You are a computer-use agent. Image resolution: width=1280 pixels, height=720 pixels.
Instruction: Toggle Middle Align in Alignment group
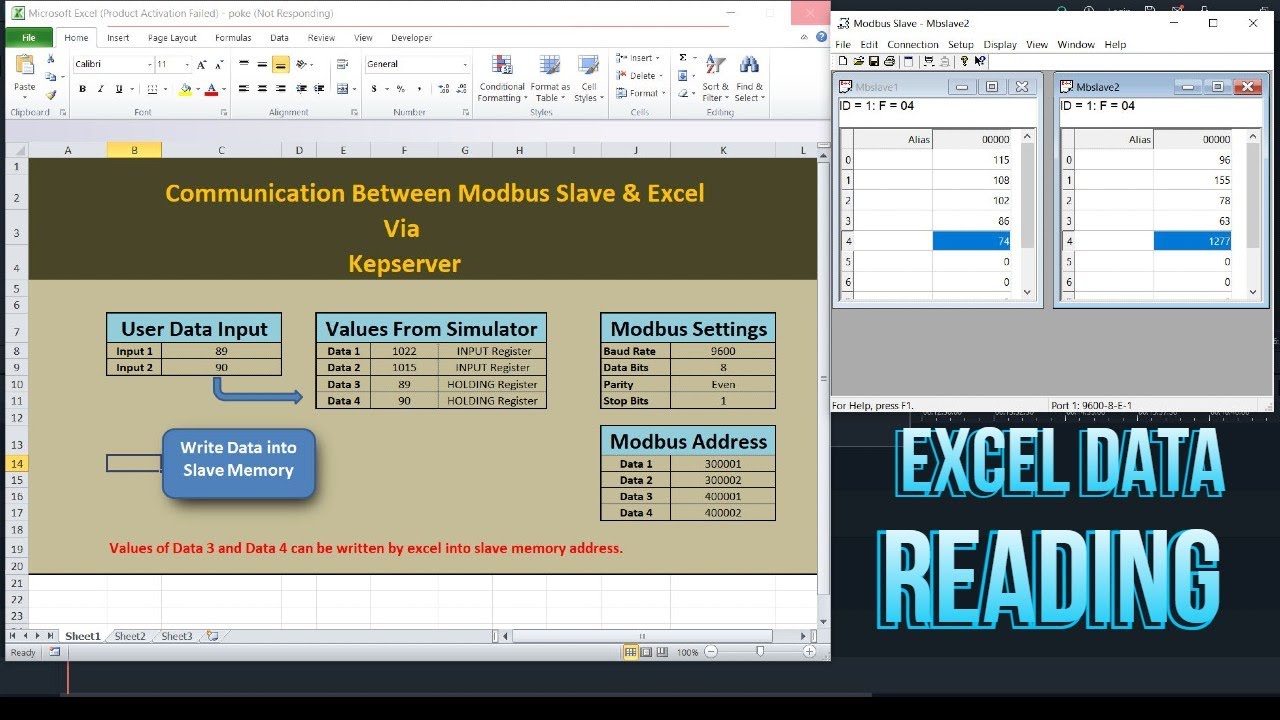point(262,64)
